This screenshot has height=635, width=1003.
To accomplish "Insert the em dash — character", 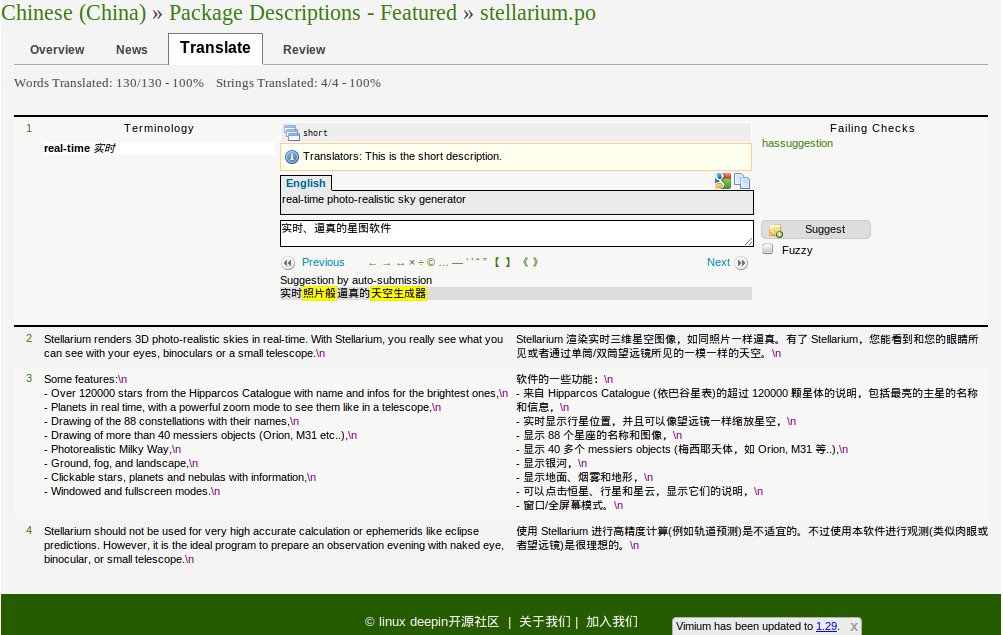I will click(x=457, y=263).
